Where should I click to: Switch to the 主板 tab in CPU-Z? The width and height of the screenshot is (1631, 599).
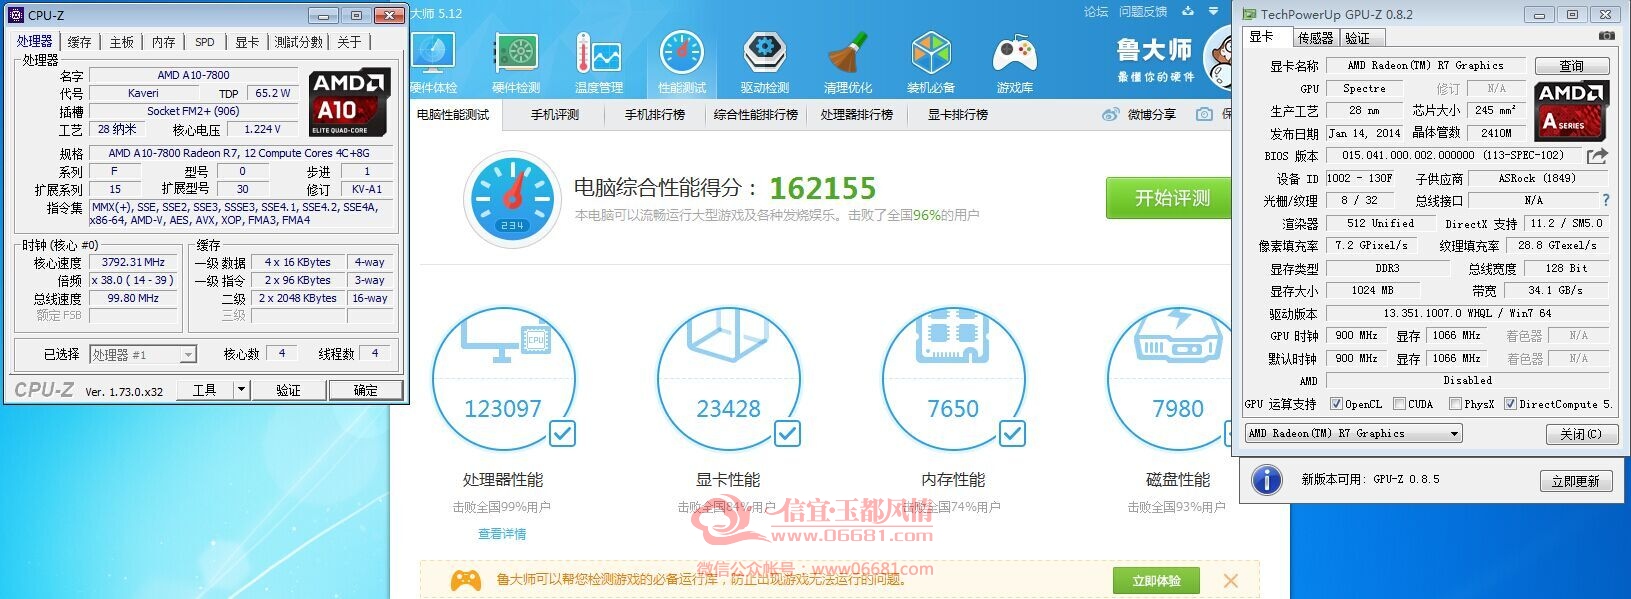click(x=122, y=42)
